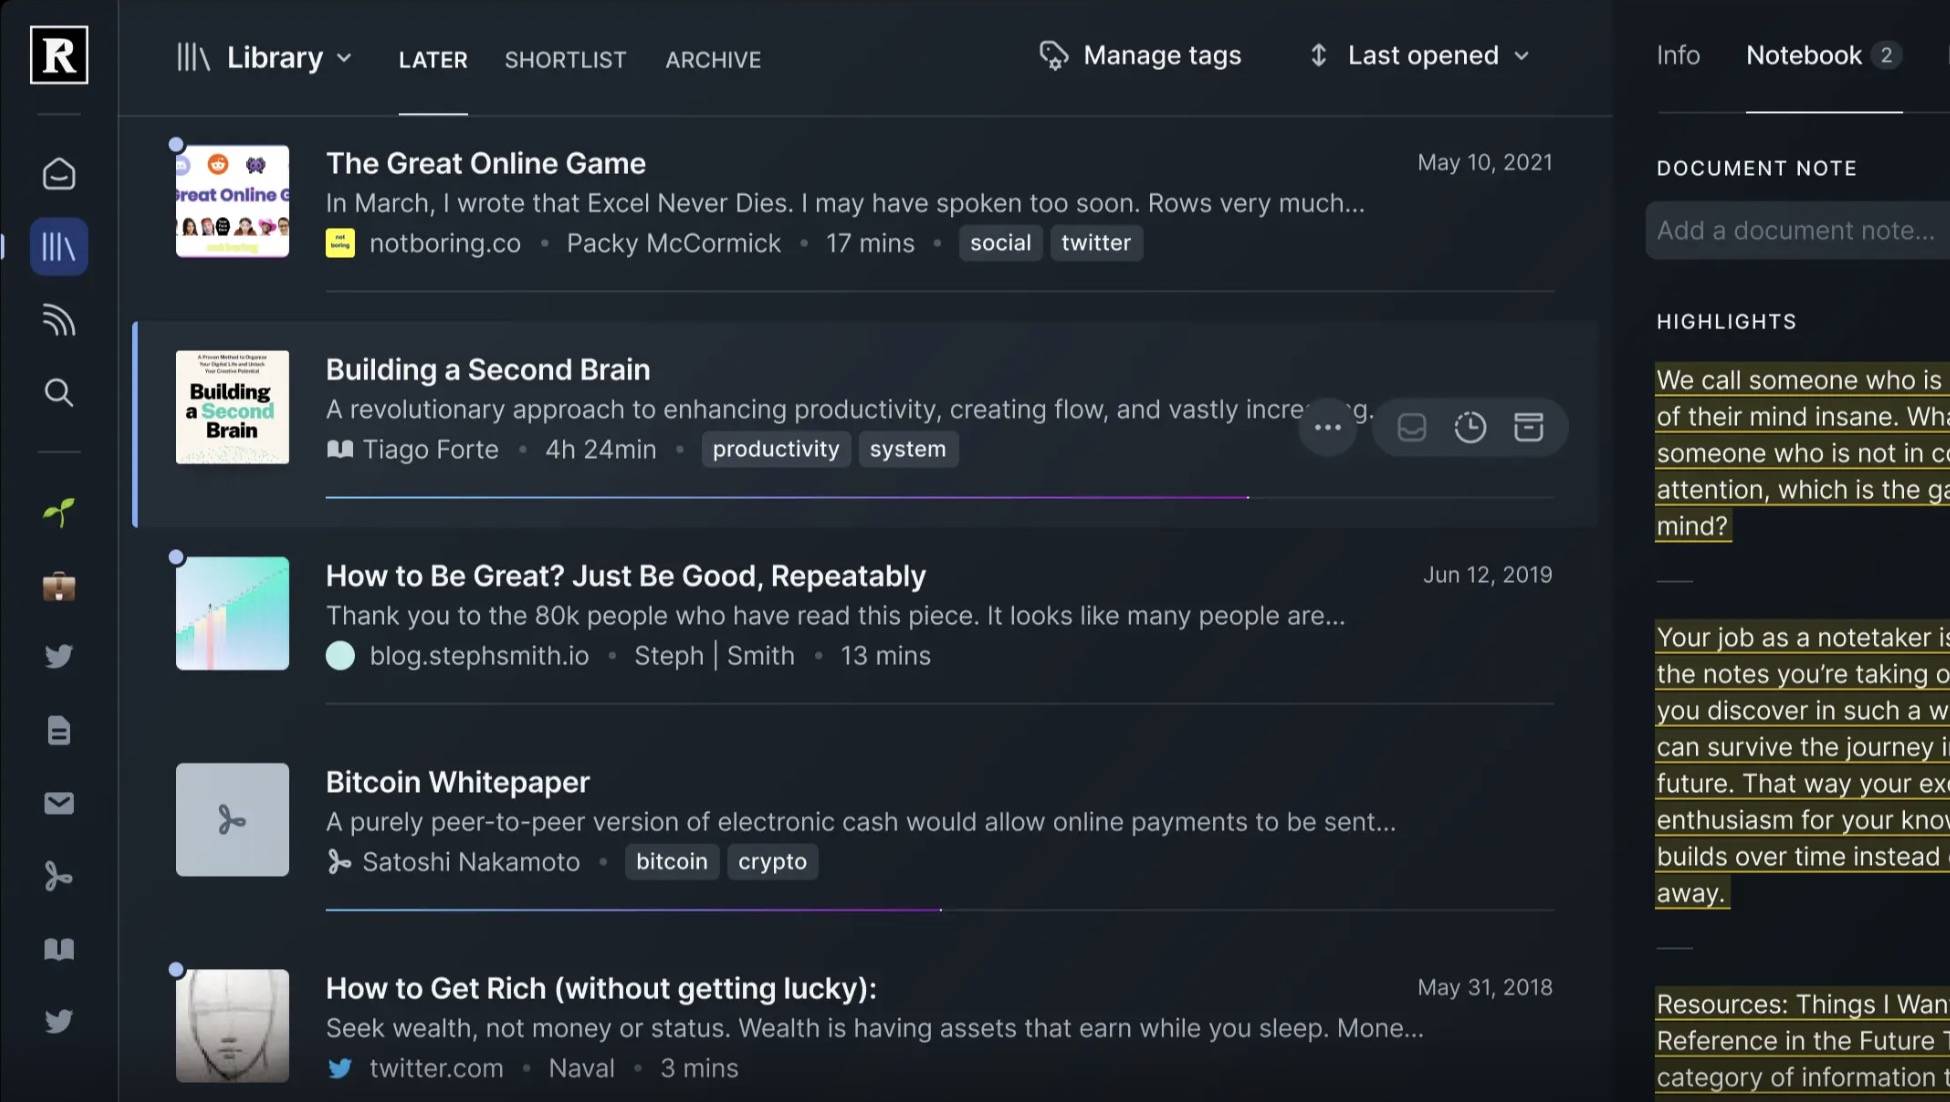1950x1102 pixels.
Task: Open the Info panel tab
Action: point(1677,56)
